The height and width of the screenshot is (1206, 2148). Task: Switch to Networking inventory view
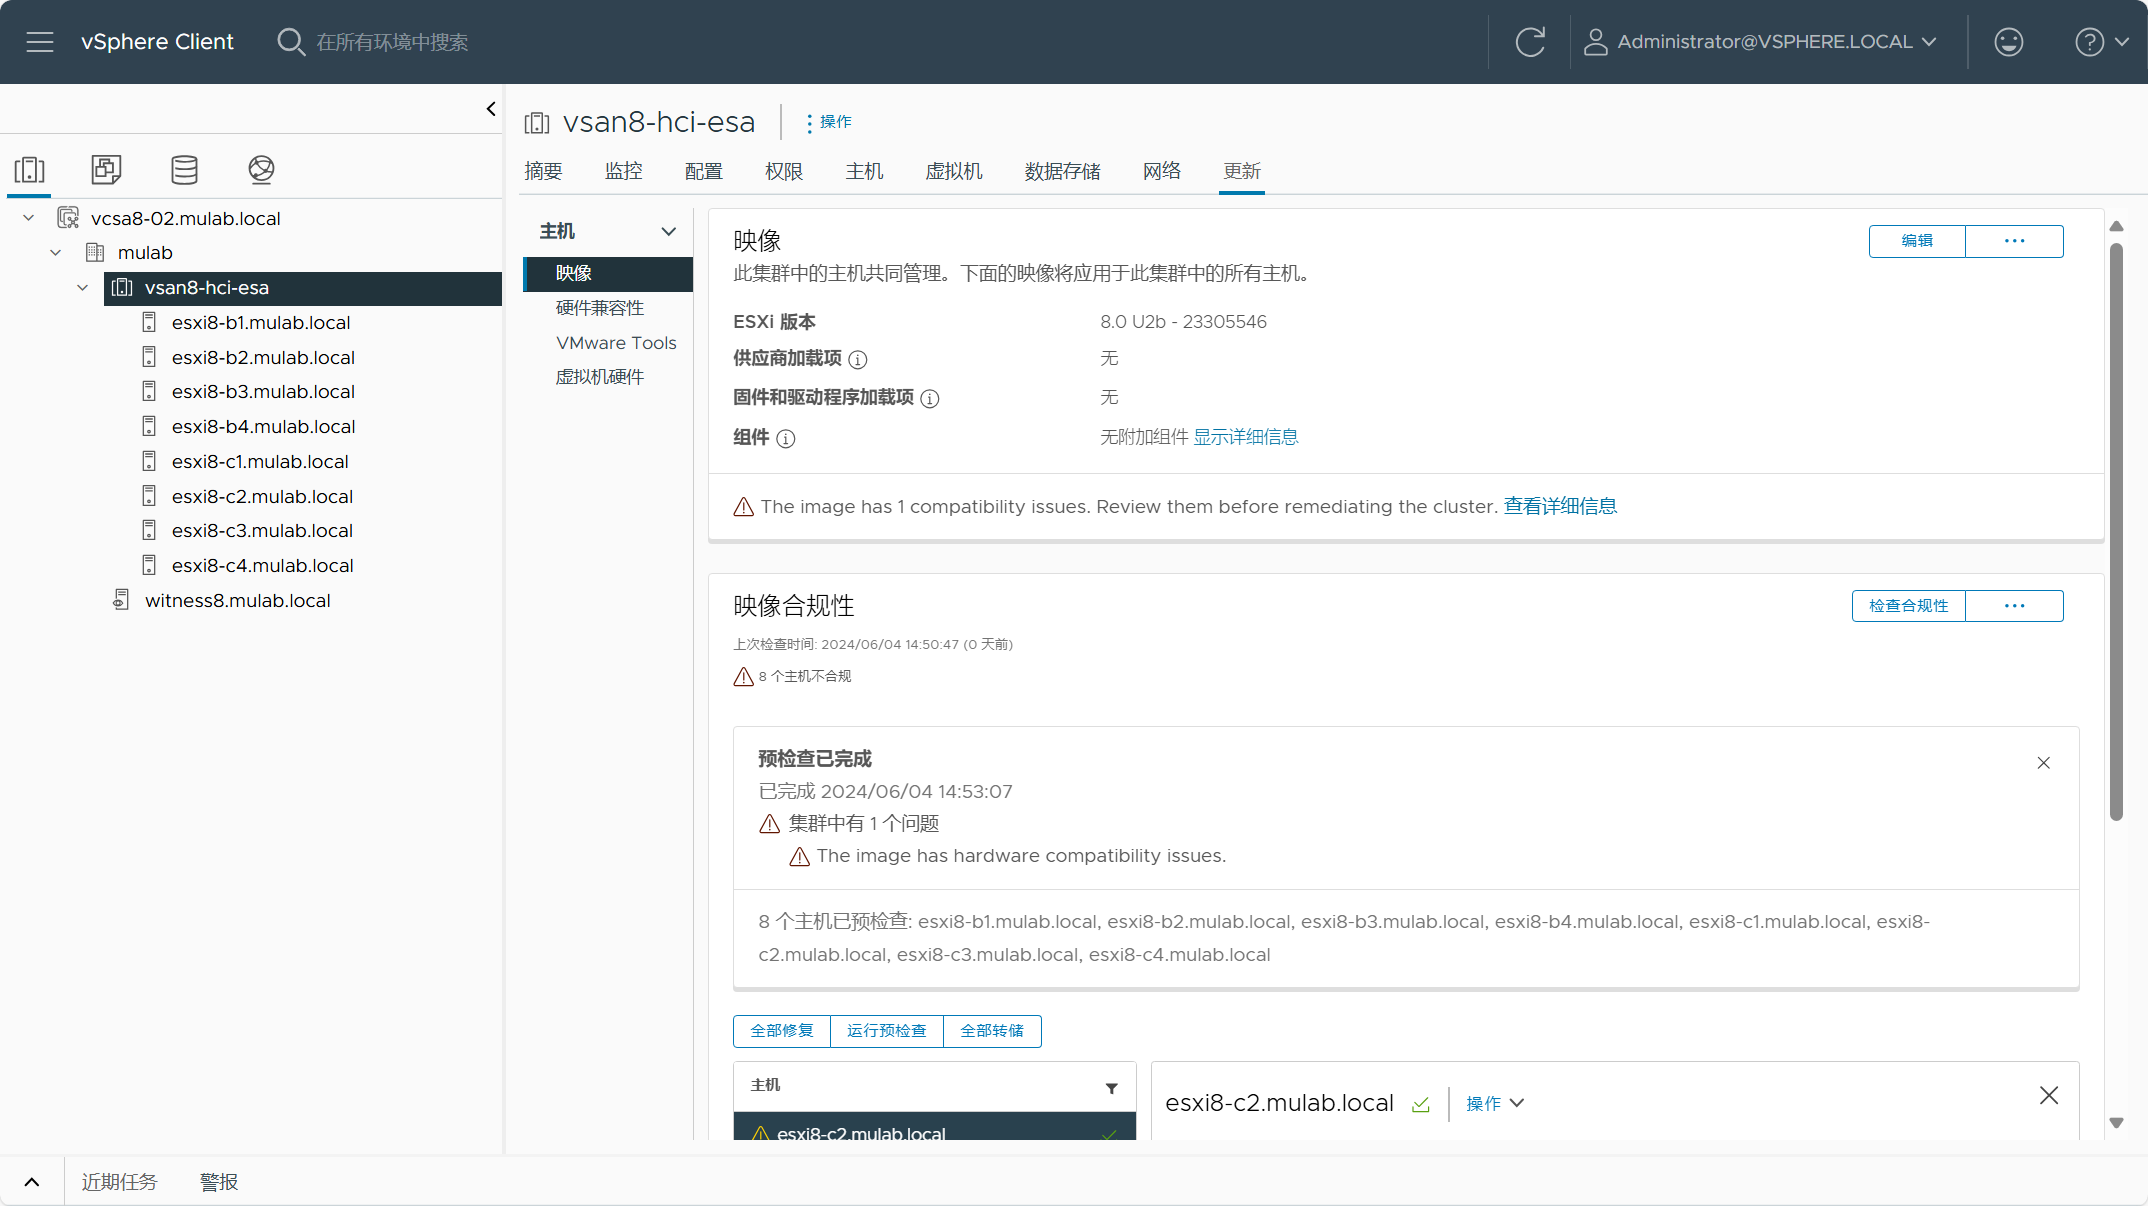[261, 169]
